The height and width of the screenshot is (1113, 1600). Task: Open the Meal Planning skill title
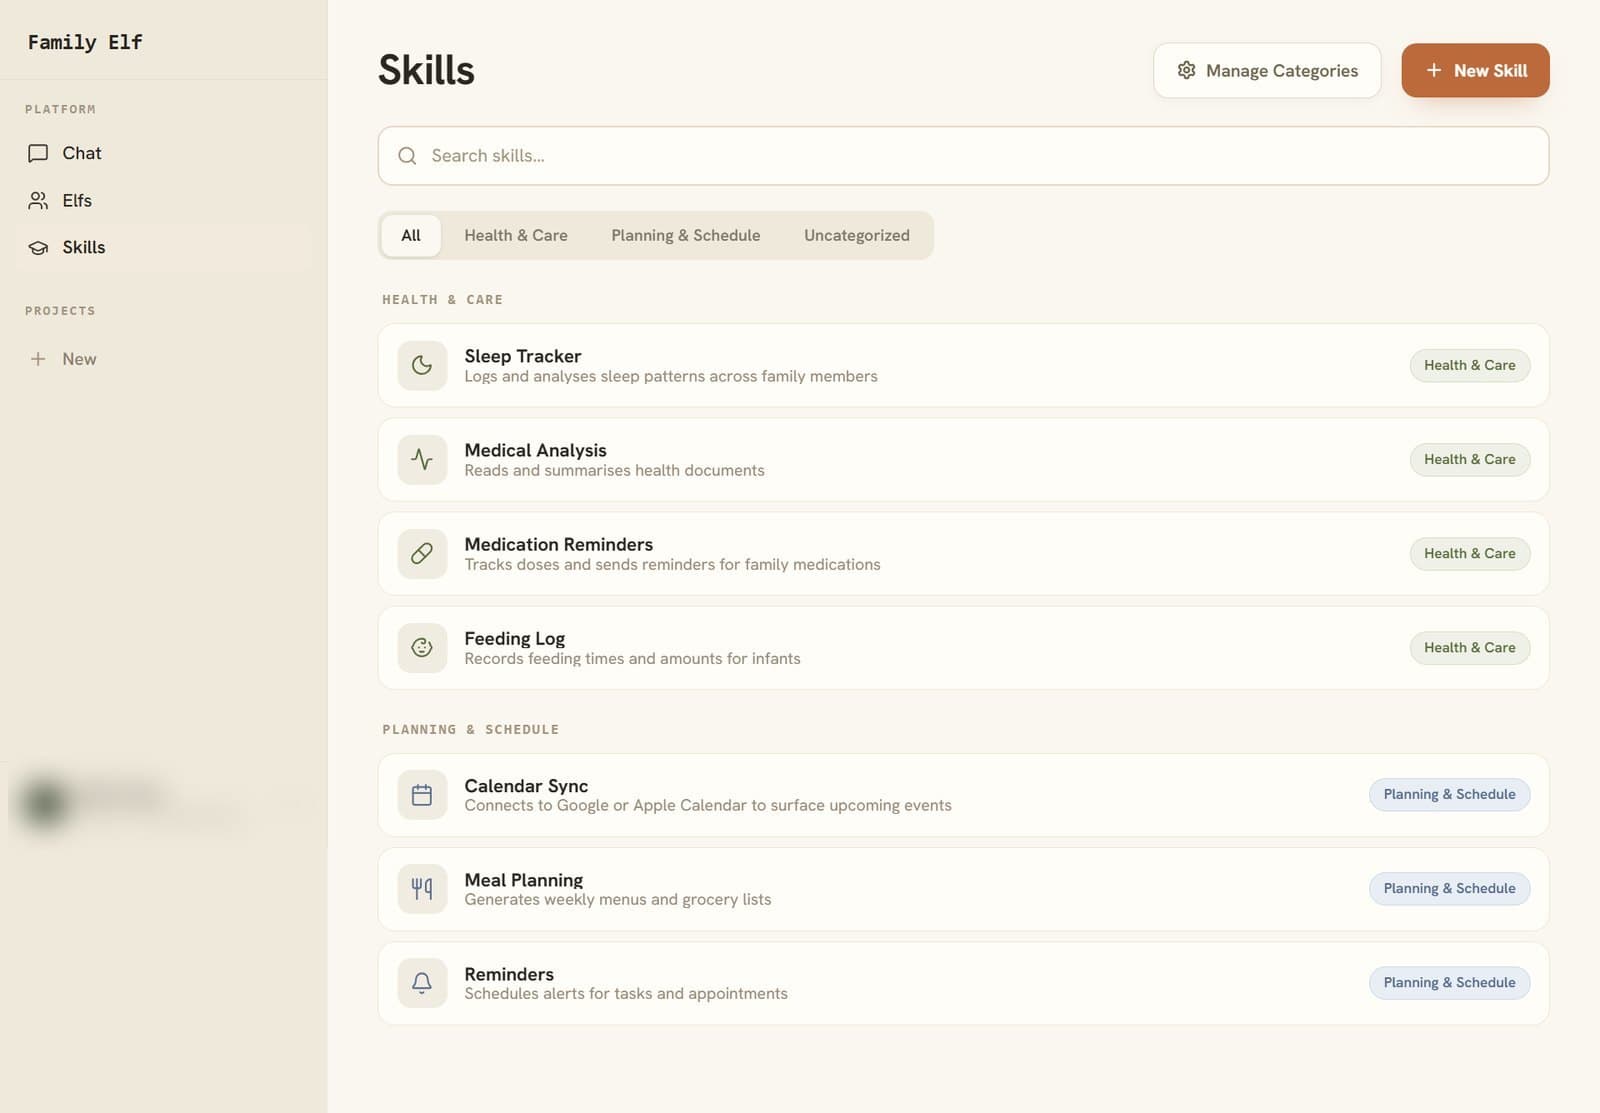coord(523,880)
